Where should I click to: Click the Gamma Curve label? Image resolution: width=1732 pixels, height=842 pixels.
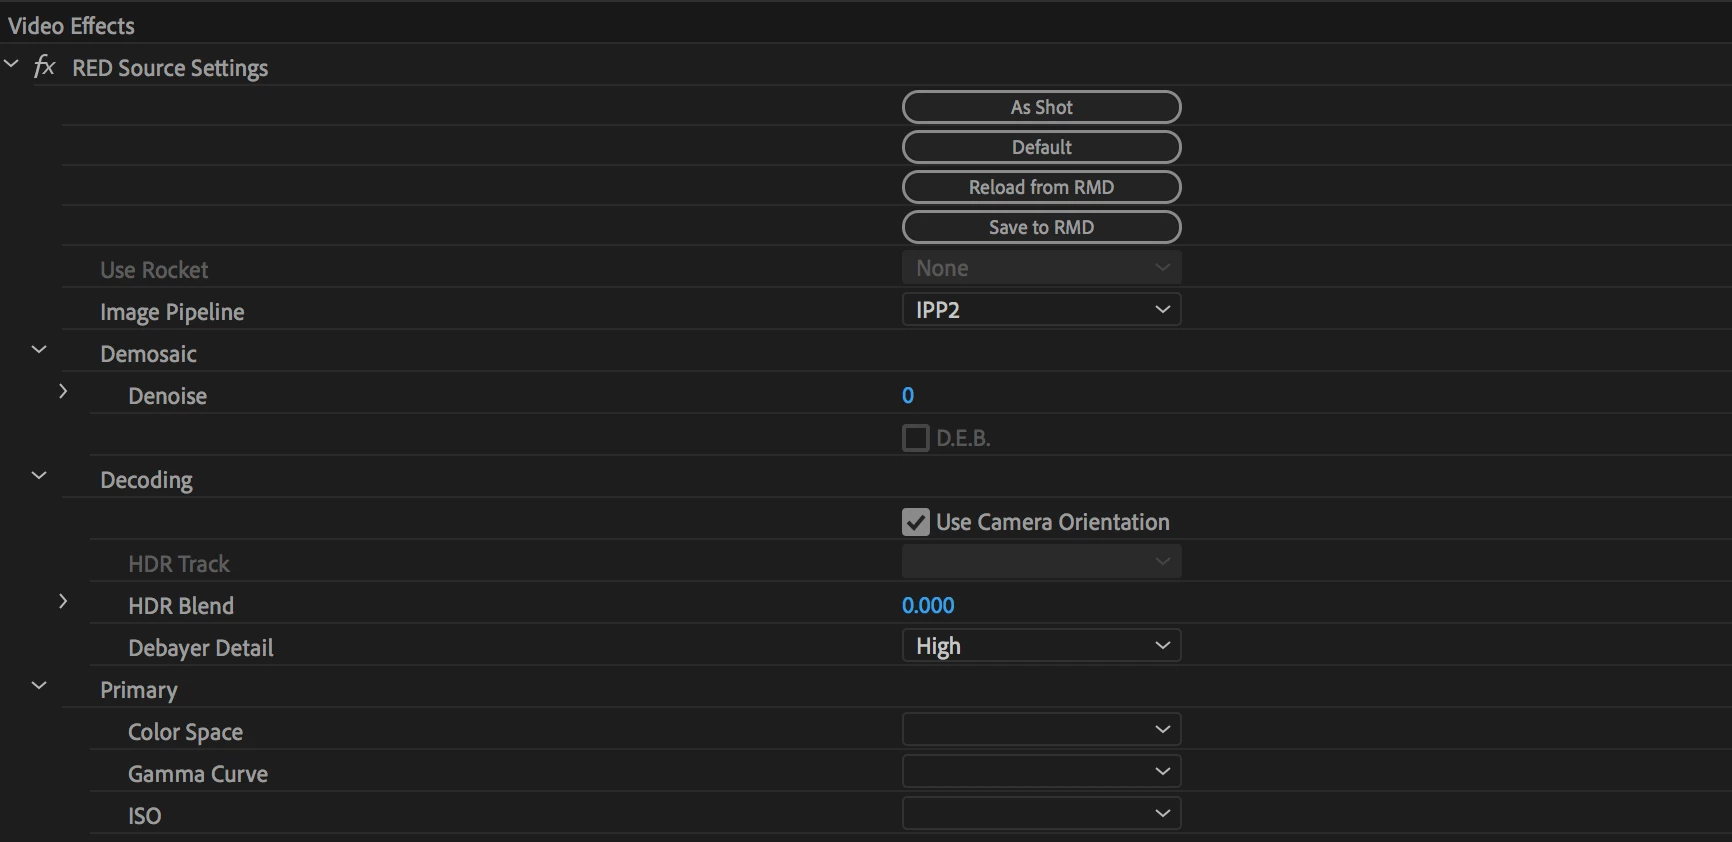click(198, 774)
